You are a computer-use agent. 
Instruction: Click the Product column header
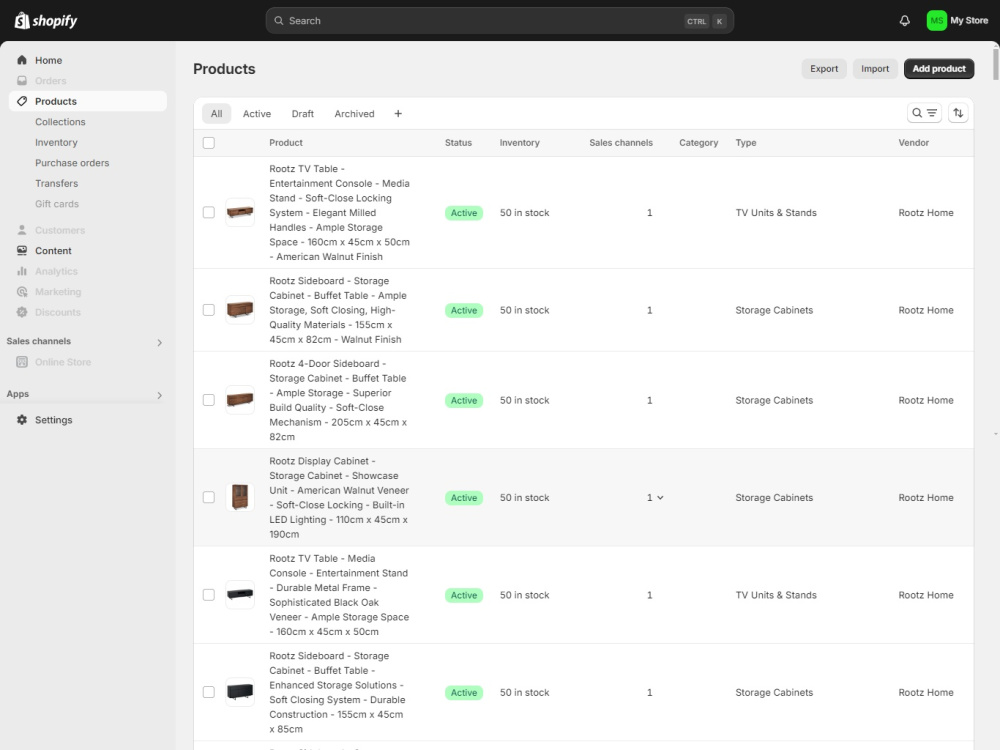pyautogui.click(x=286, y=143)
